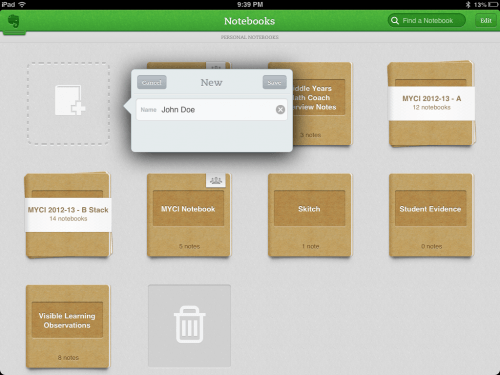Click the 0 notes count label
Image resolution: width=500 pixels, height=375 pixels.
pos(431,246)
